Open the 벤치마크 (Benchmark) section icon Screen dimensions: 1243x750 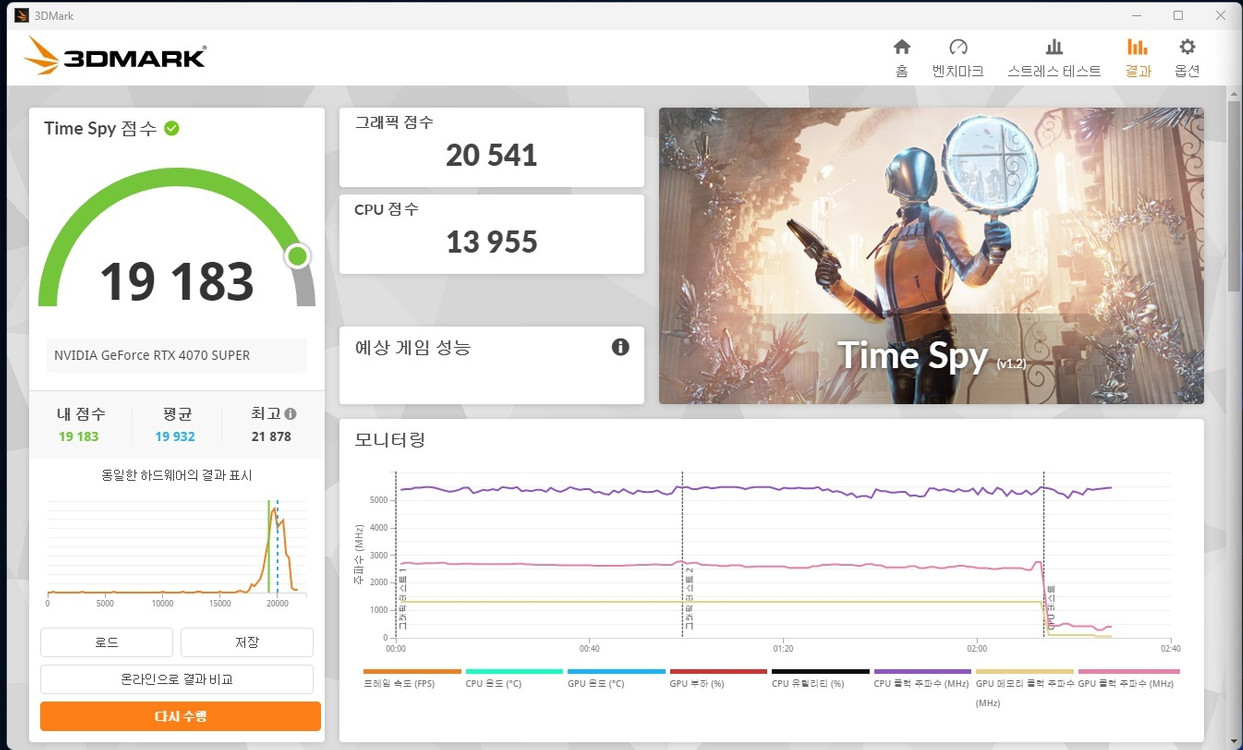[x=957, y=47]
